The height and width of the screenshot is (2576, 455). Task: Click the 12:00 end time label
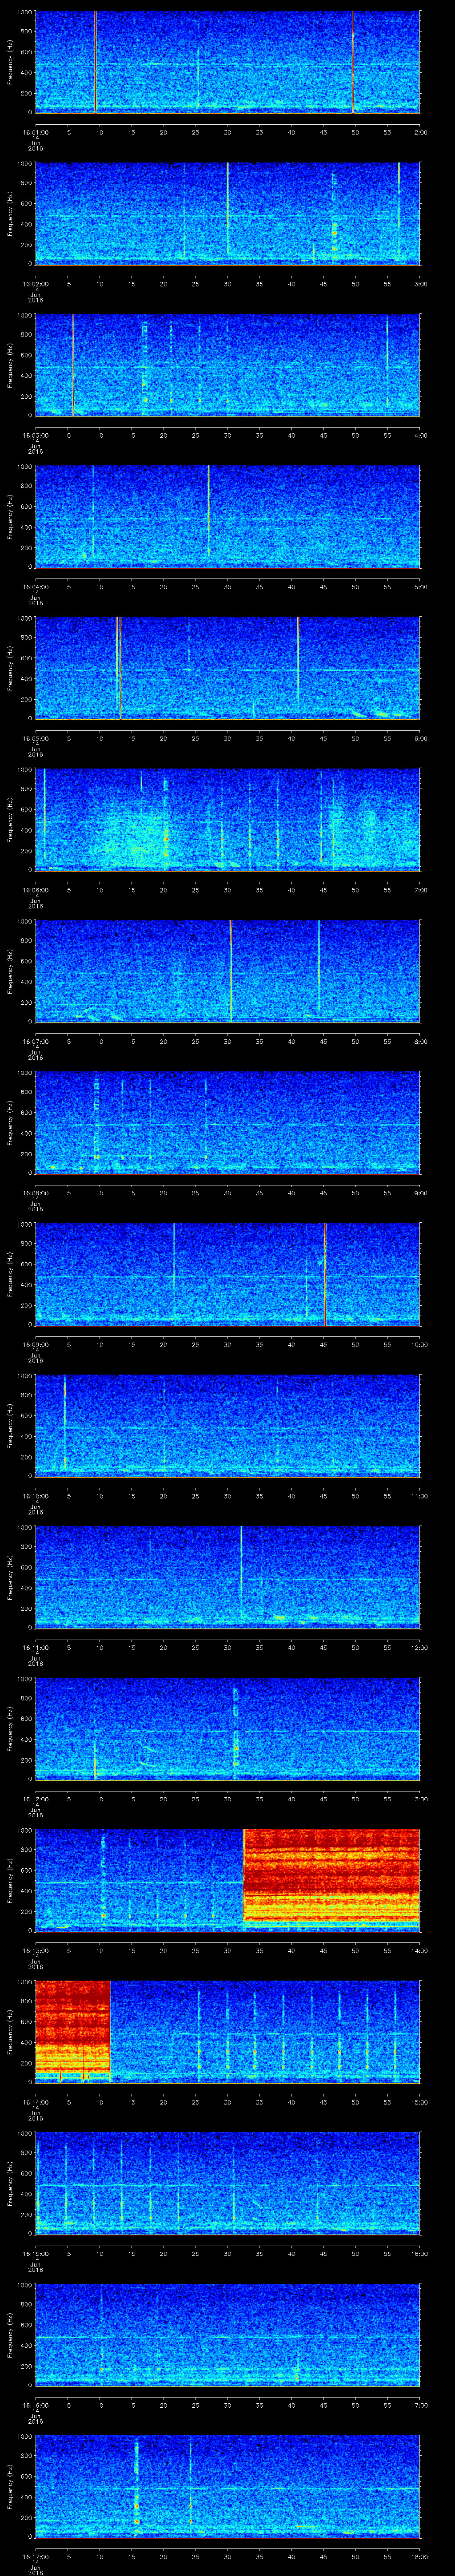[419, 1647]
